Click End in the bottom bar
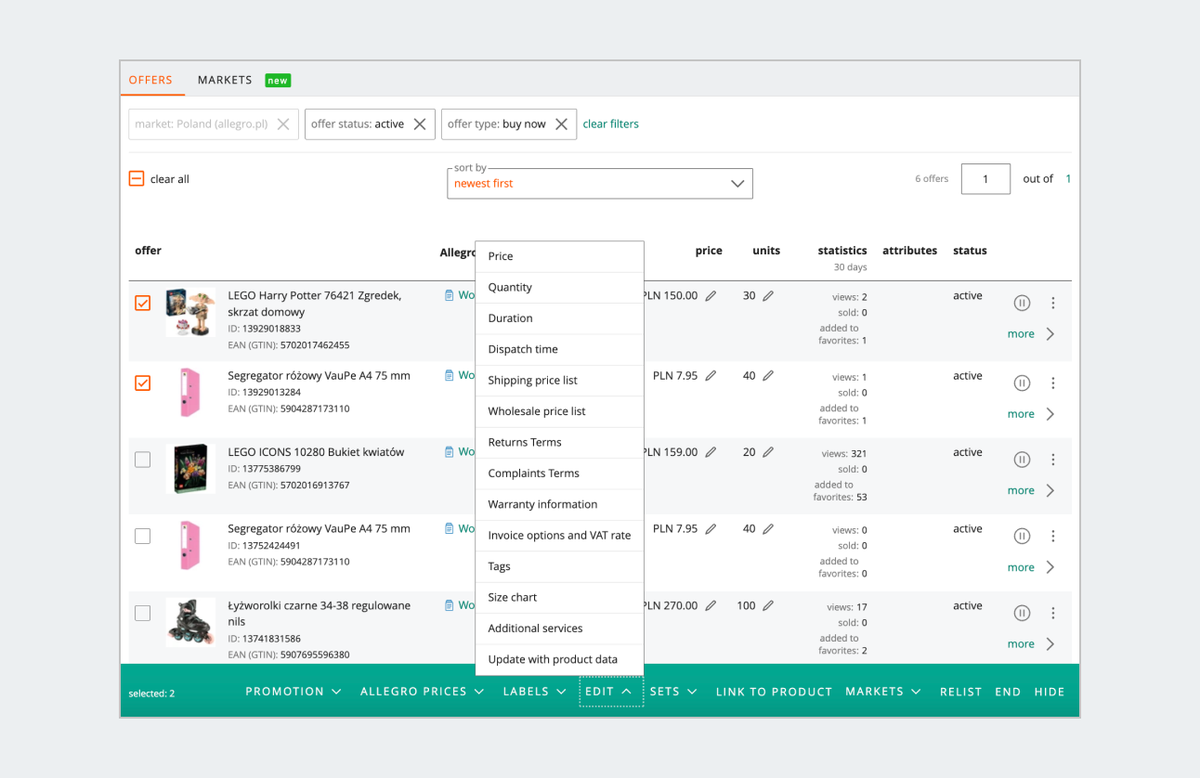 coord(1008,691)
